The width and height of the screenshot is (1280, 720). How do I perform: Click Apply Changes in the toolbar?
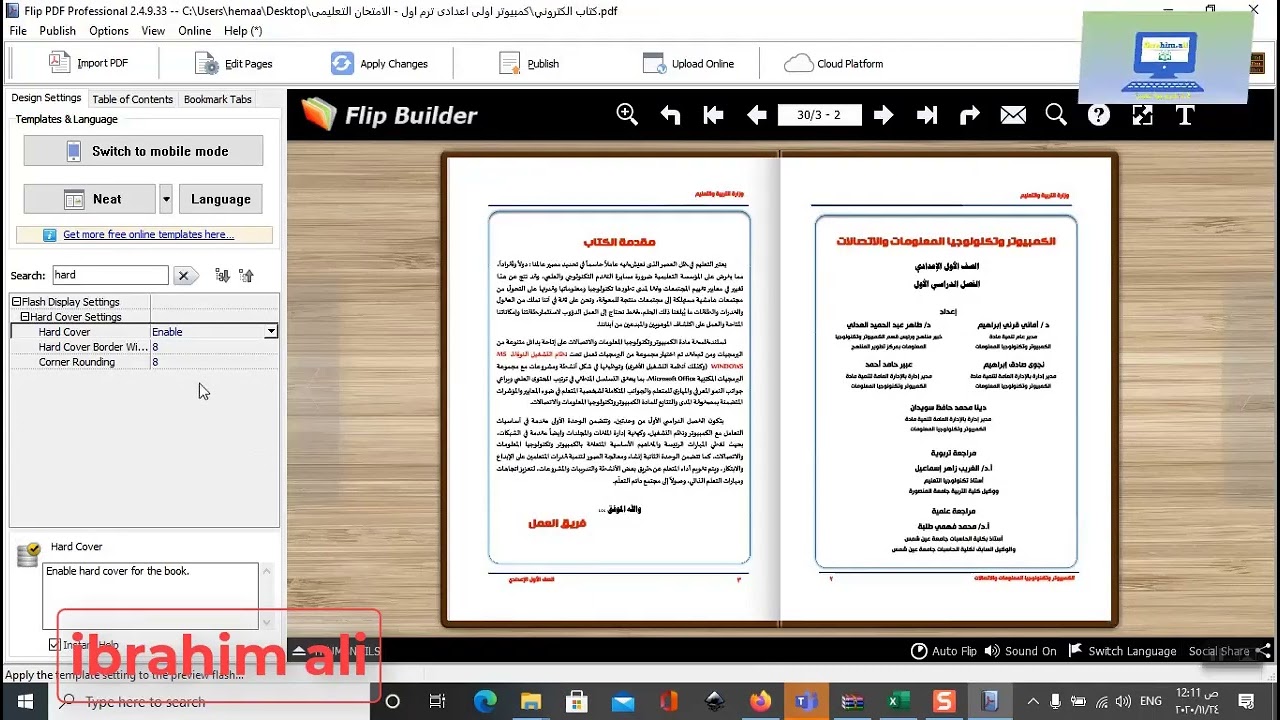(x=379, y=63)
